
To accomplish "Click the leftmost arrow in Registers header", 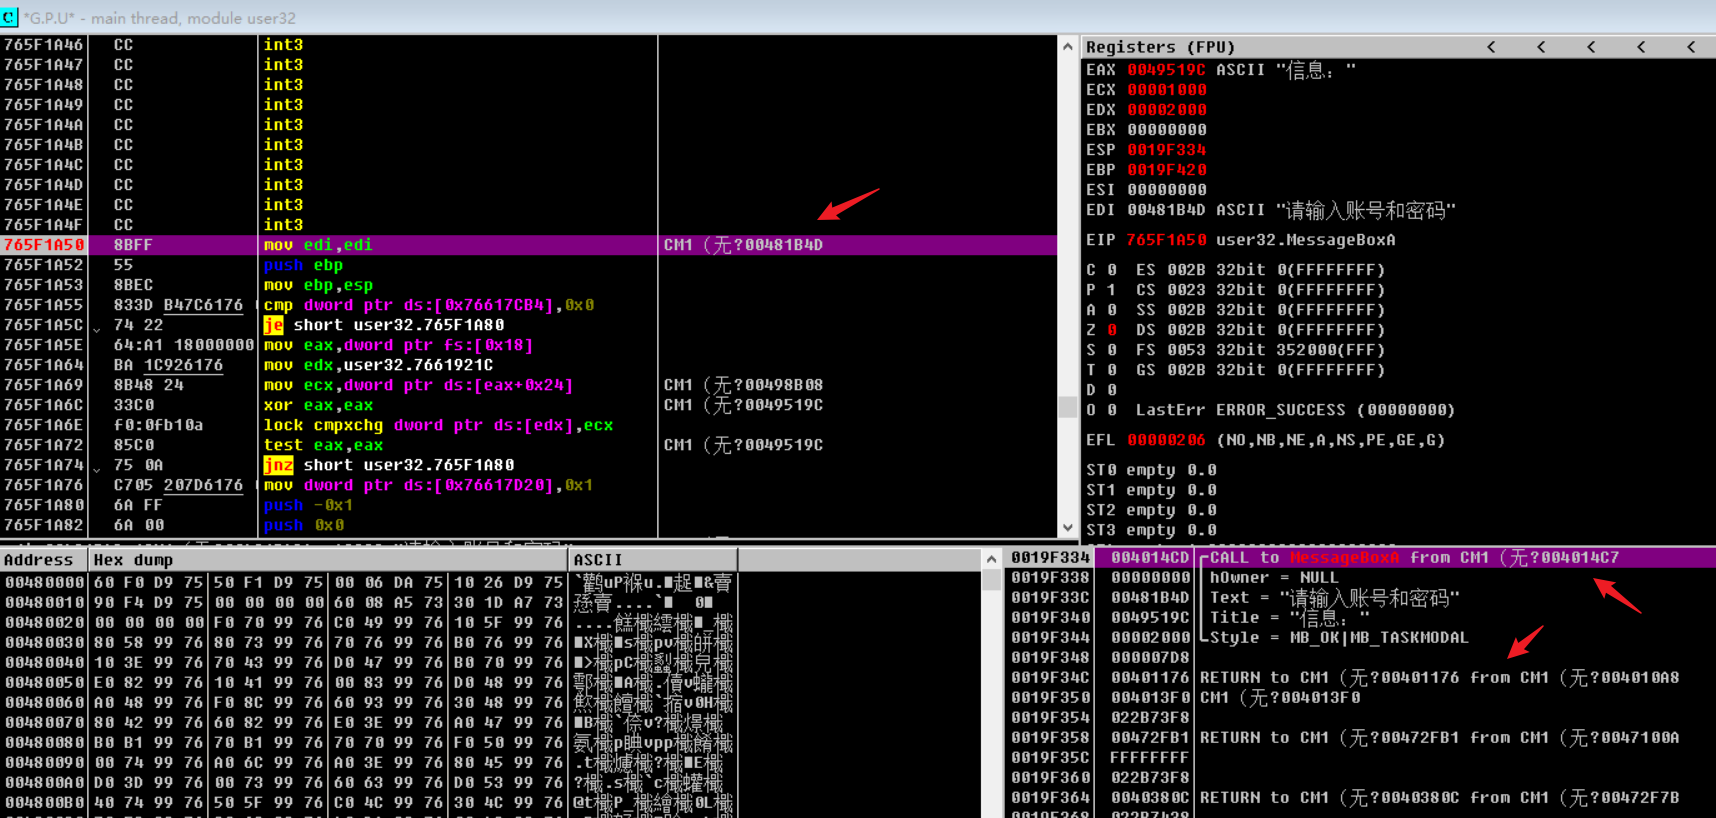I will coord(1491,47).
